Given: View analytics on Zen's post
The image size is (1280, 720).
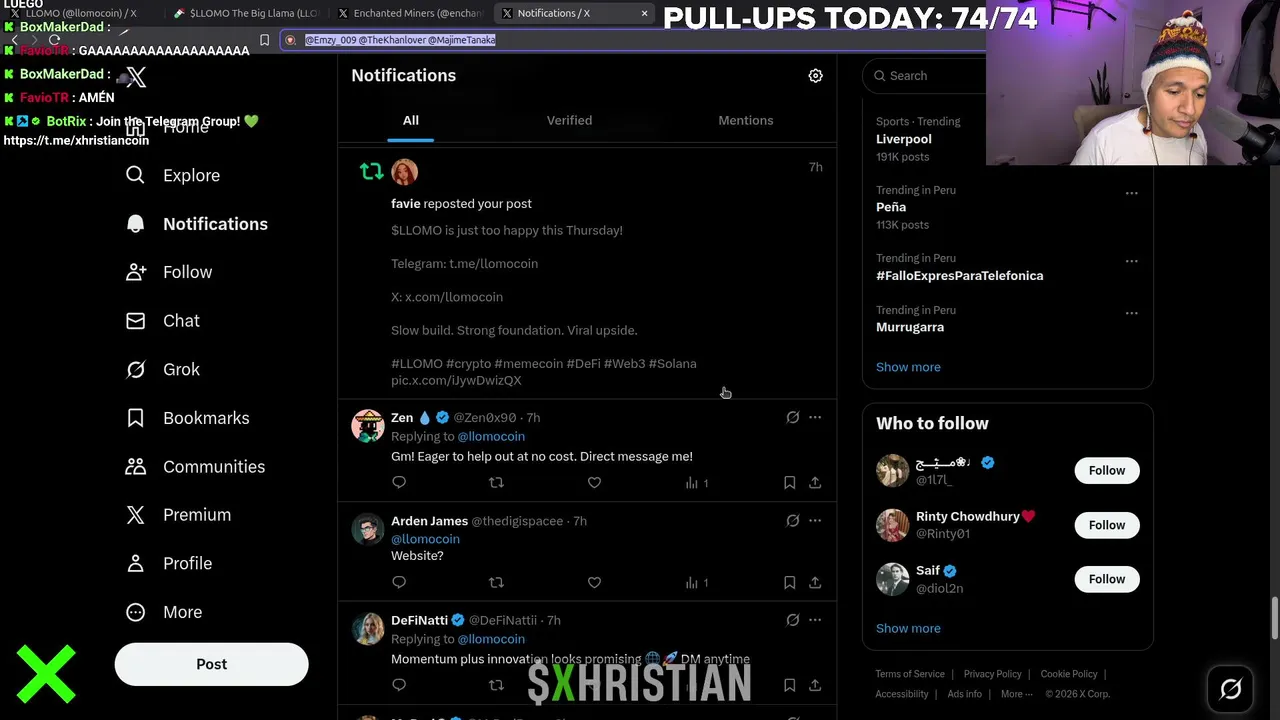Looking at the screenshot, I should coord(697,483).
